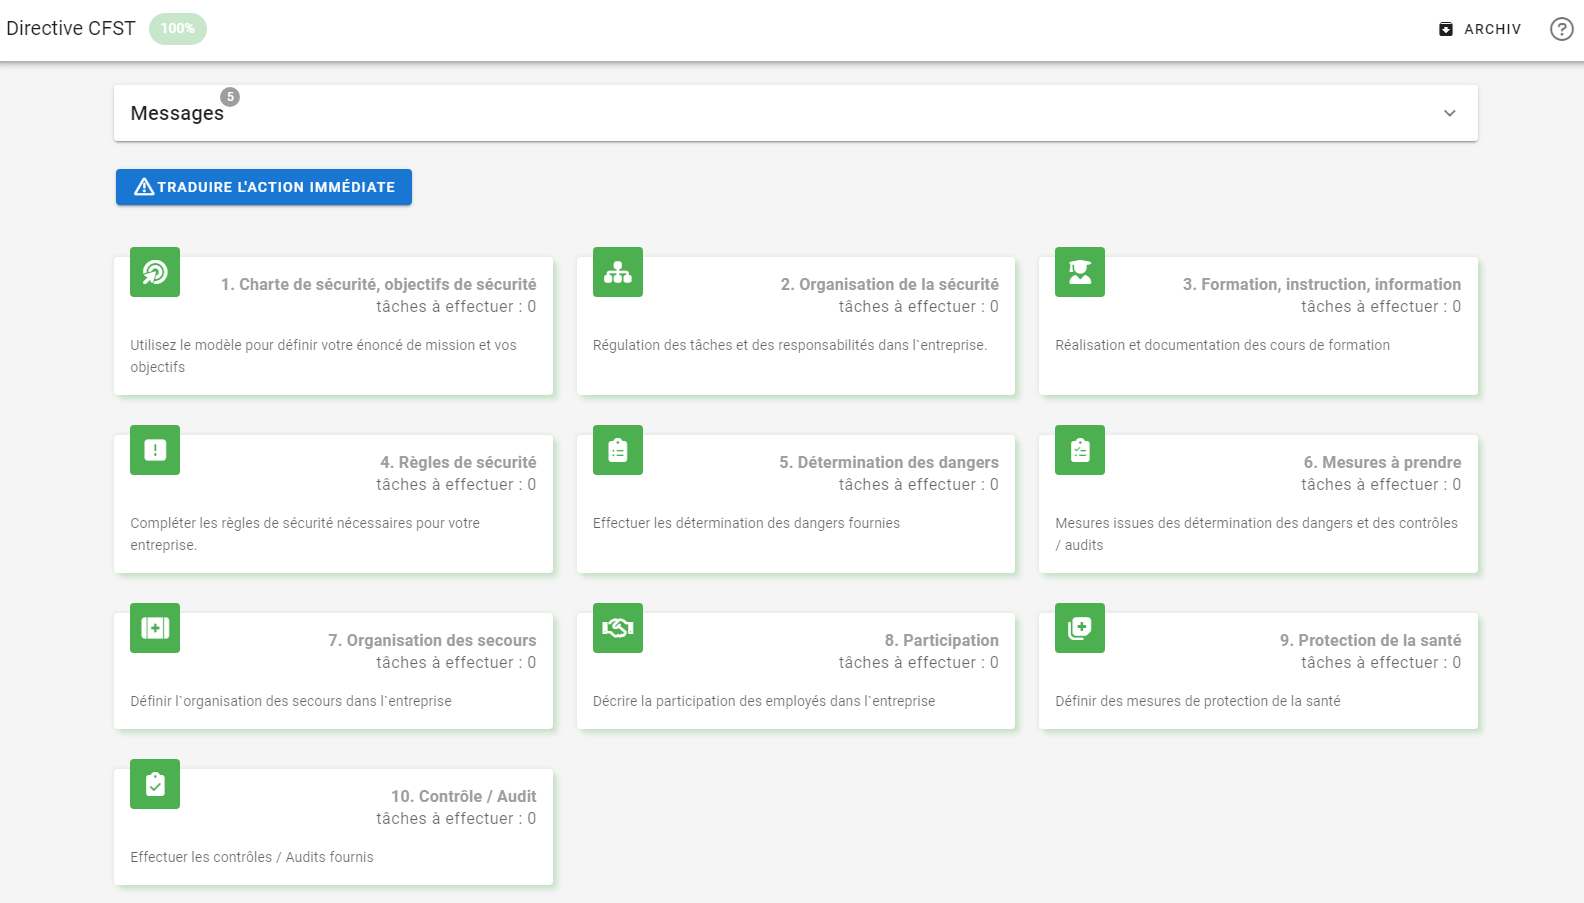Click the warning triangle on the blue button
This screenshot has height=903, width=1584.
click(x=144, y=187)
